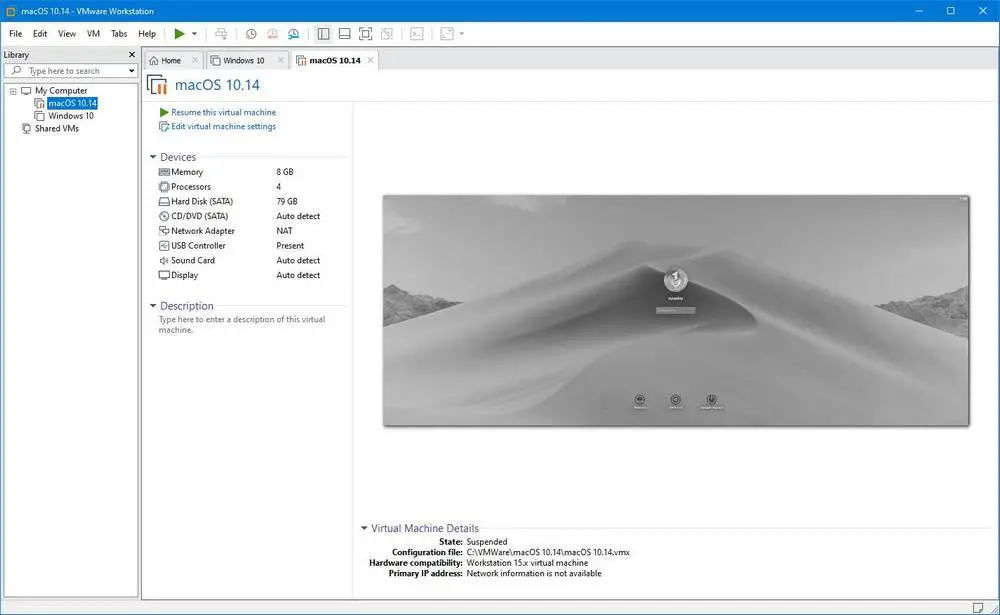Click the configuration file path text

pos(548,552)
